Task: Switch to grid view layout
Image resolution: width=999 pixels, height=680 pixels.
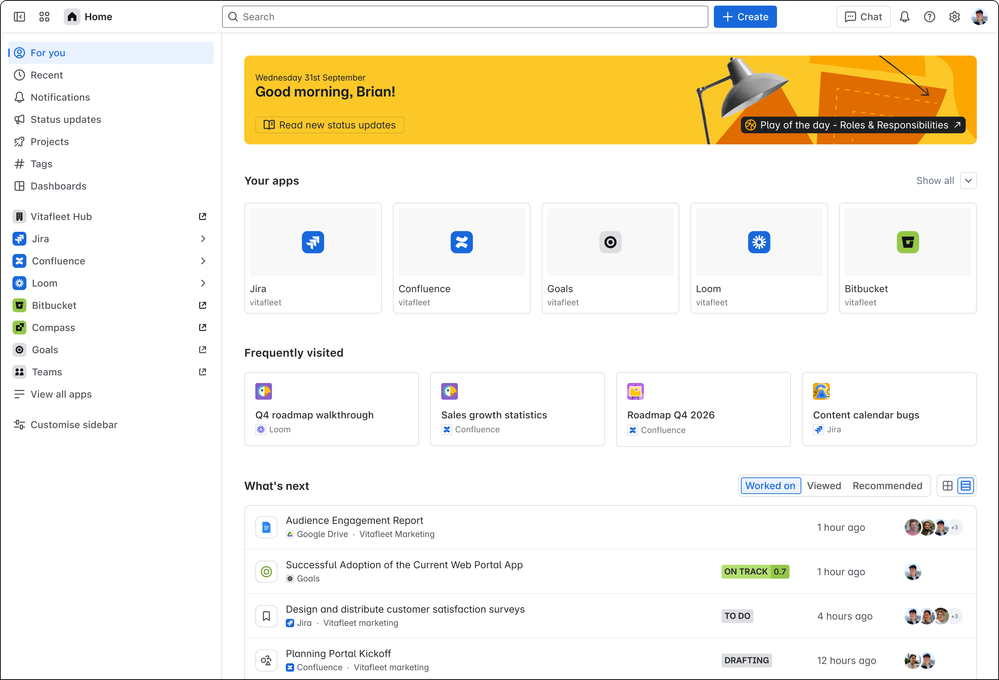Action: [x=947, y=486]
